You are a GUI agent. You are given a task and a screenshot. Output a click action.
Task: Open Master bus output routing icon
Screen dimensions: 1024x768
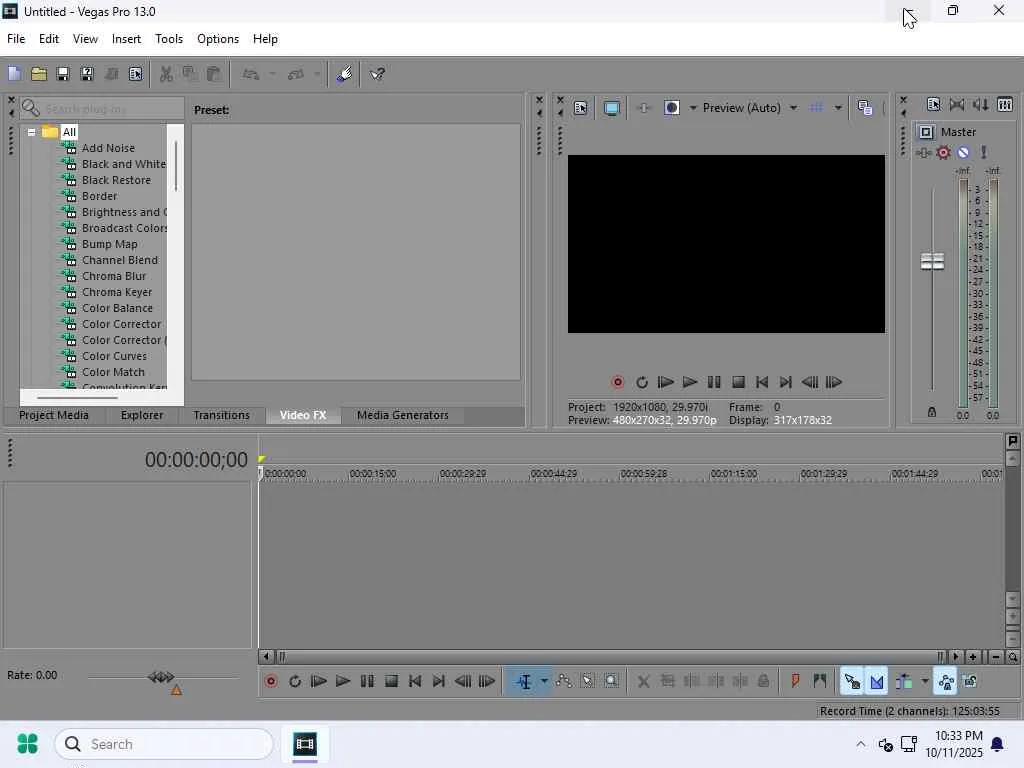click(x=926, y=132)
